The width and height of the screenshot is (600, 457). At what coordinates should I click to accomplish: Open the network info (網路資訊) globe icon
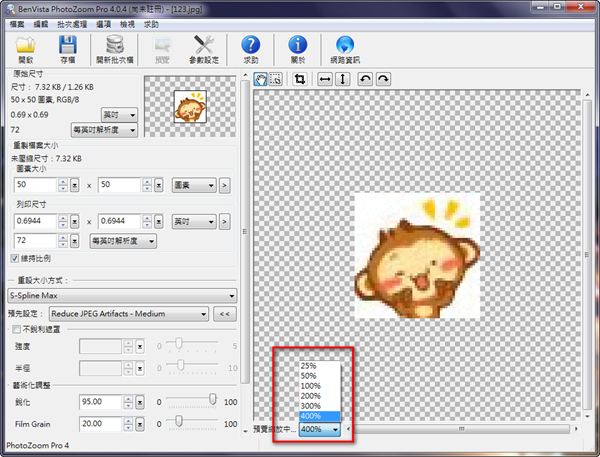pos(346,46)
